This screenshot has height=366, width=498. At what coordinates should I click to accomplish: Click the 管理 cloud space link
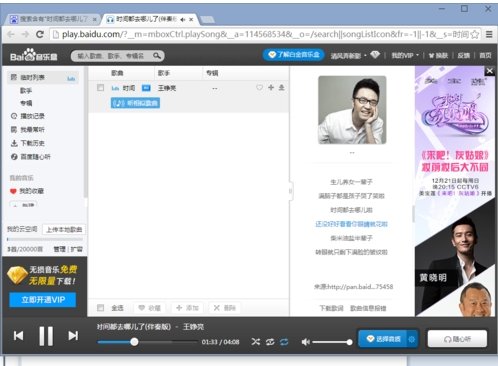(x=59, y=249)
